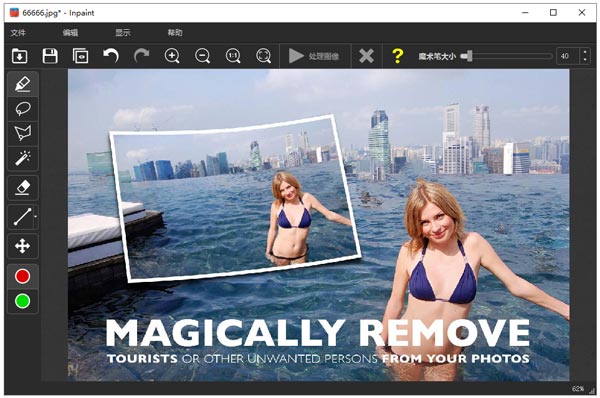Image resolution: width=600 pixels, height=398 pixels.
Task: Open the 帮助 menu
Action: [x=175, y=33]
